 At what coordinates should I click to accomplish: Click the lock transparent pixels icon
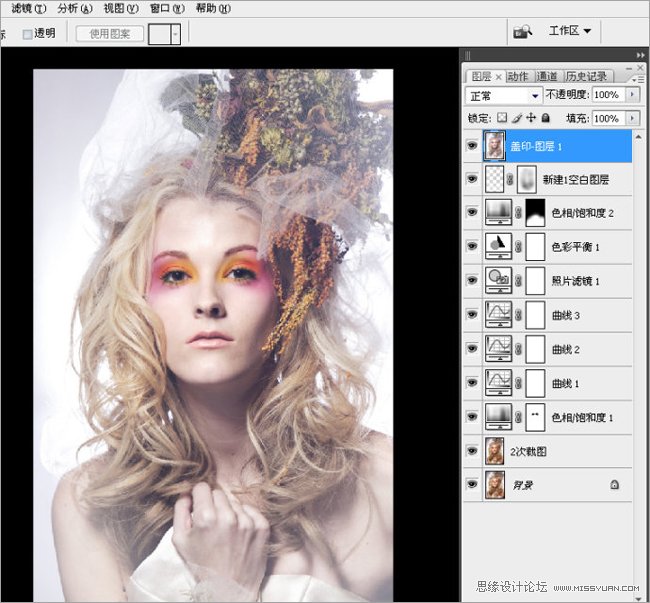(x=502, y=118)
